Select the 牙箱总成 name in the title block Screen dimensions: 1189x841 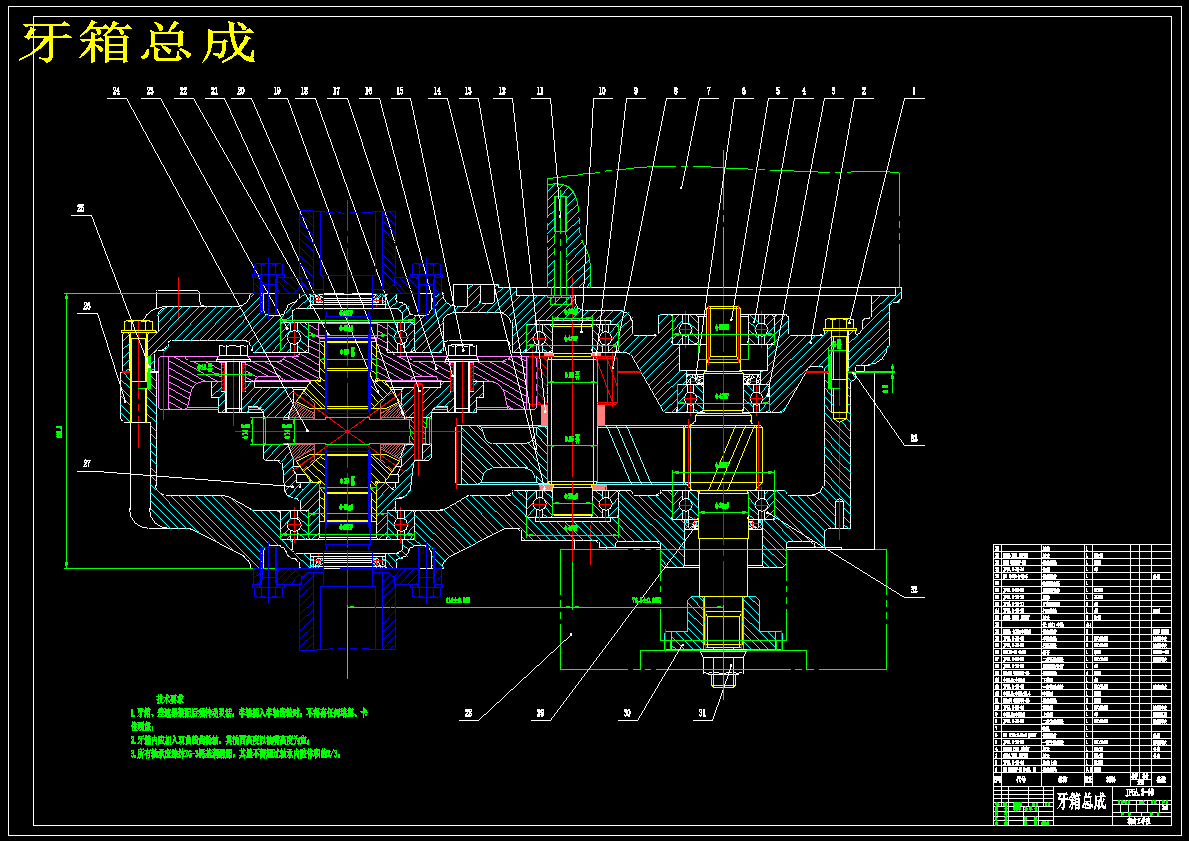point(1081,800)
